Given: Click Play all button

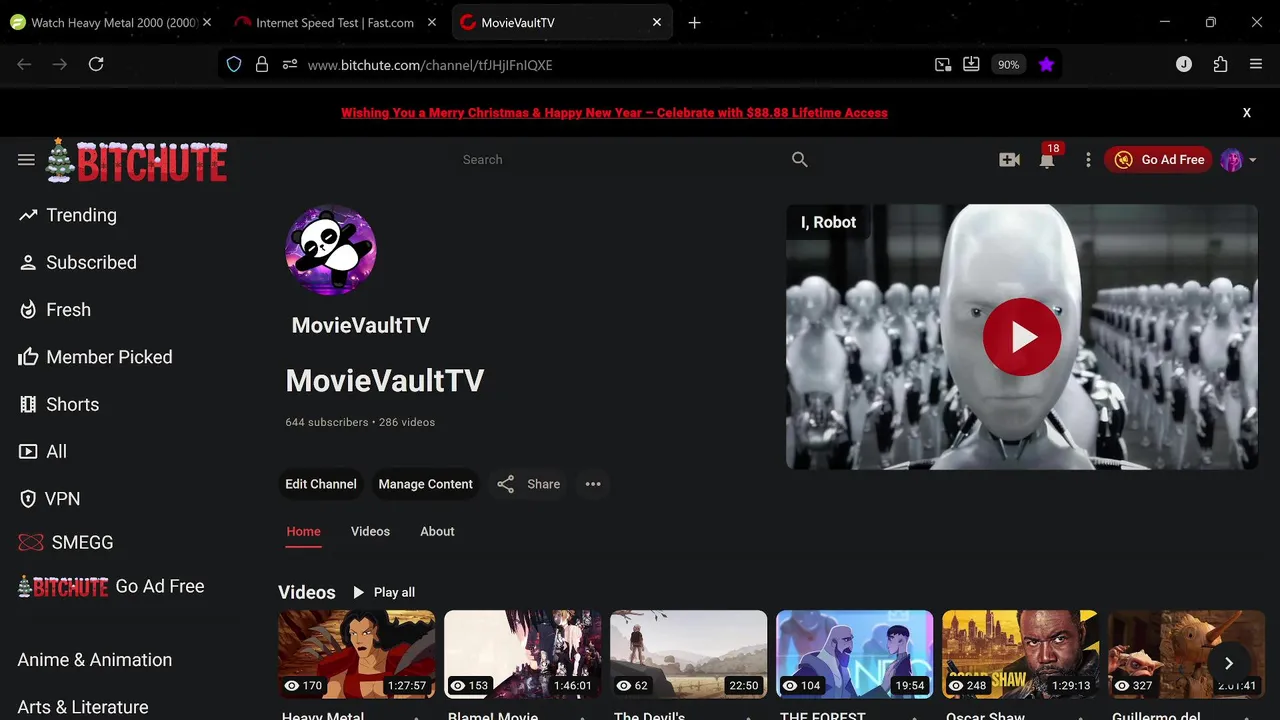Looking at the screenshot, I should (x=384, y=593).
